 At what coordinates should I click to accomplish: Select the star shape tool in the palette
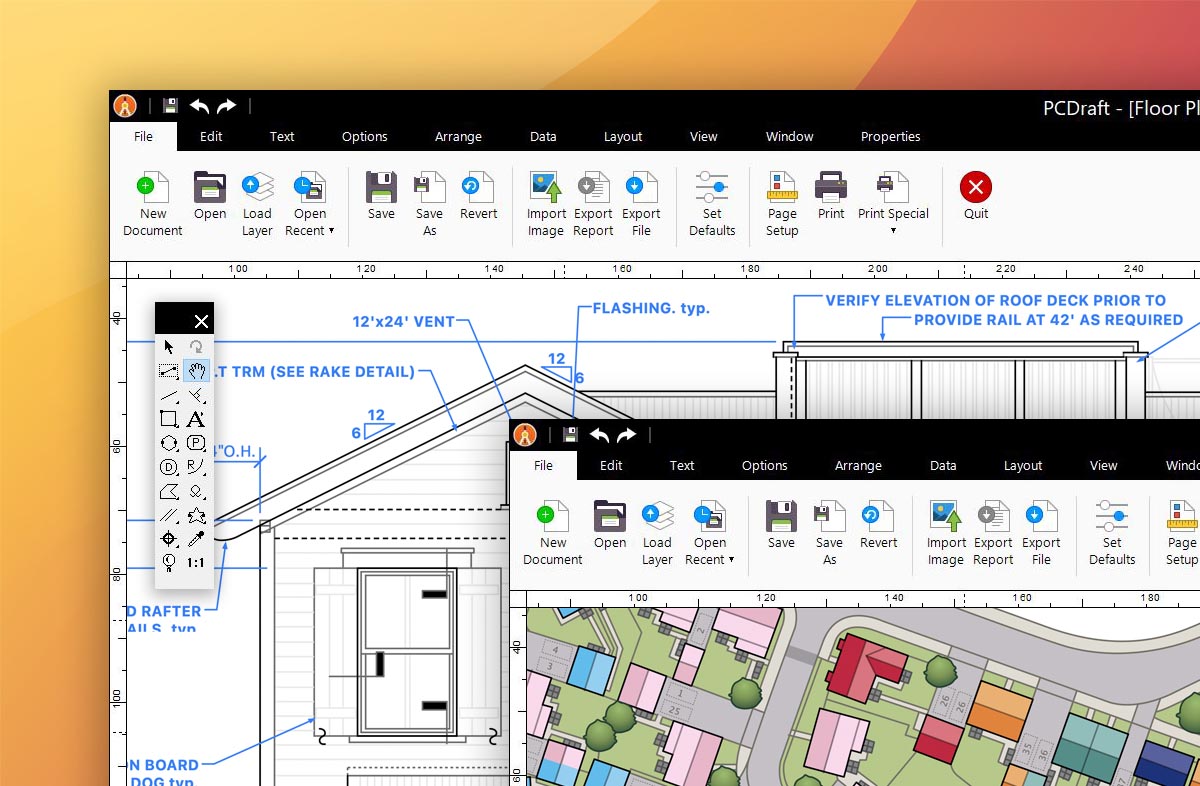(196, 516)
